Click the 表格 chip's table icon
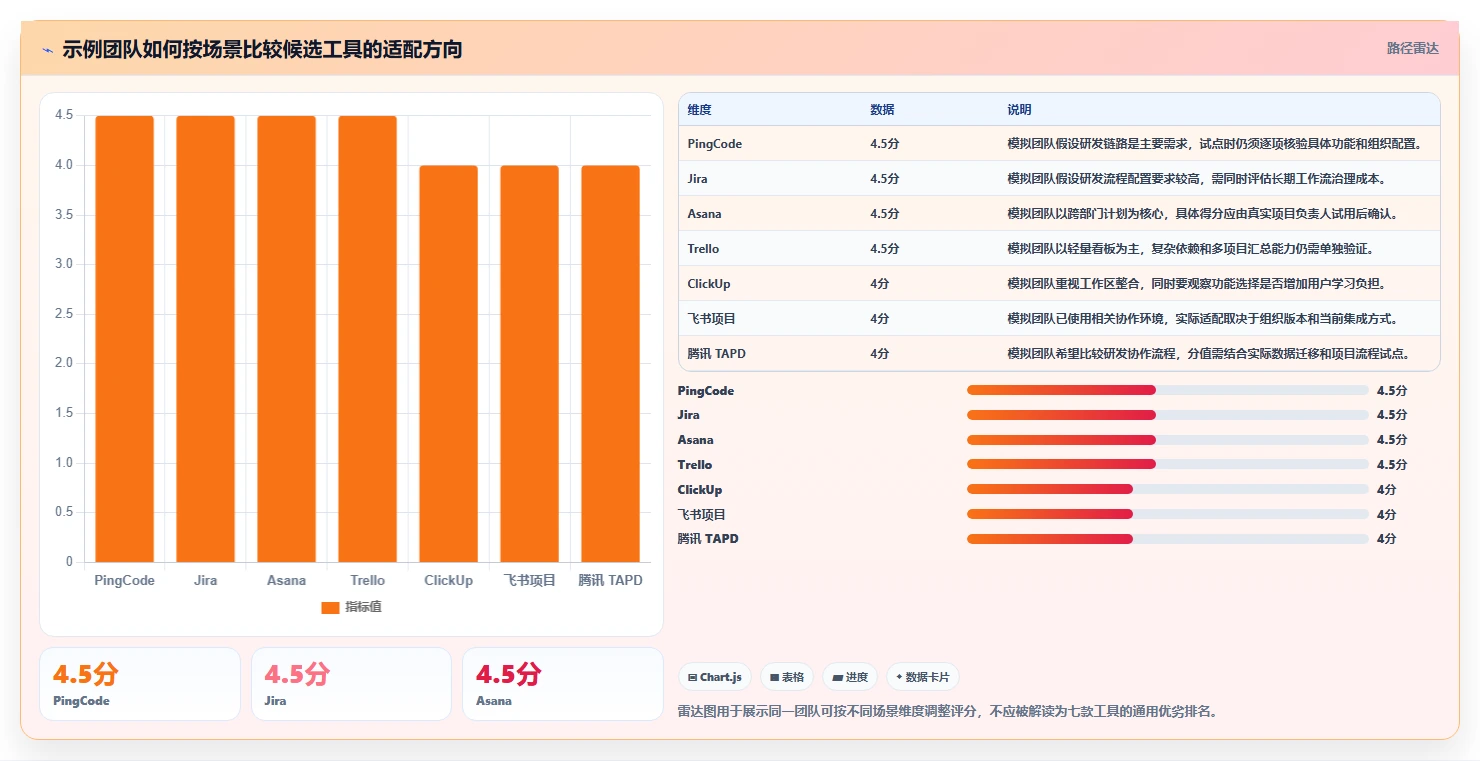The width and height of the screenshot is (1480, 761). [x=774, y=677]
